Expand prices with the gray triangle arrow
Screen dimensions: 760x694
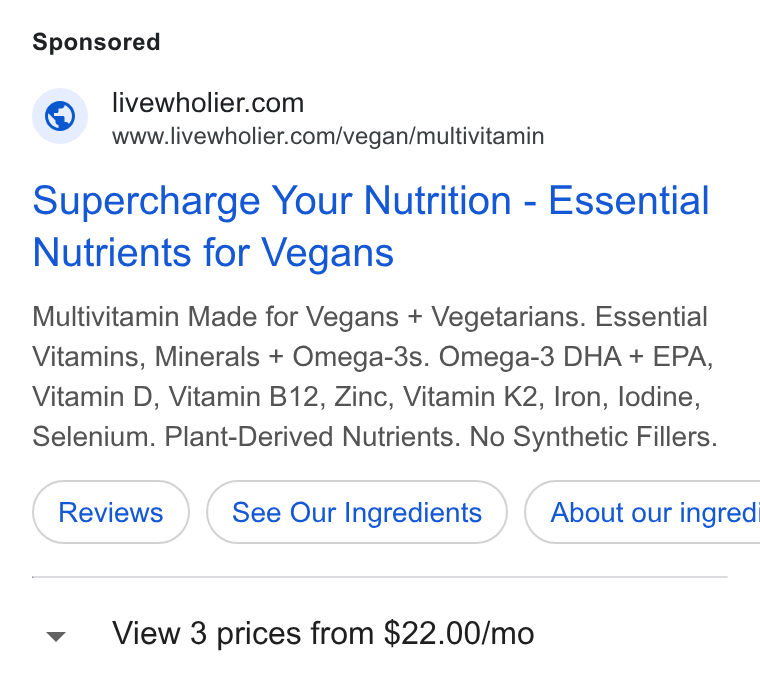pyautogui.click(x=56, y=635)
